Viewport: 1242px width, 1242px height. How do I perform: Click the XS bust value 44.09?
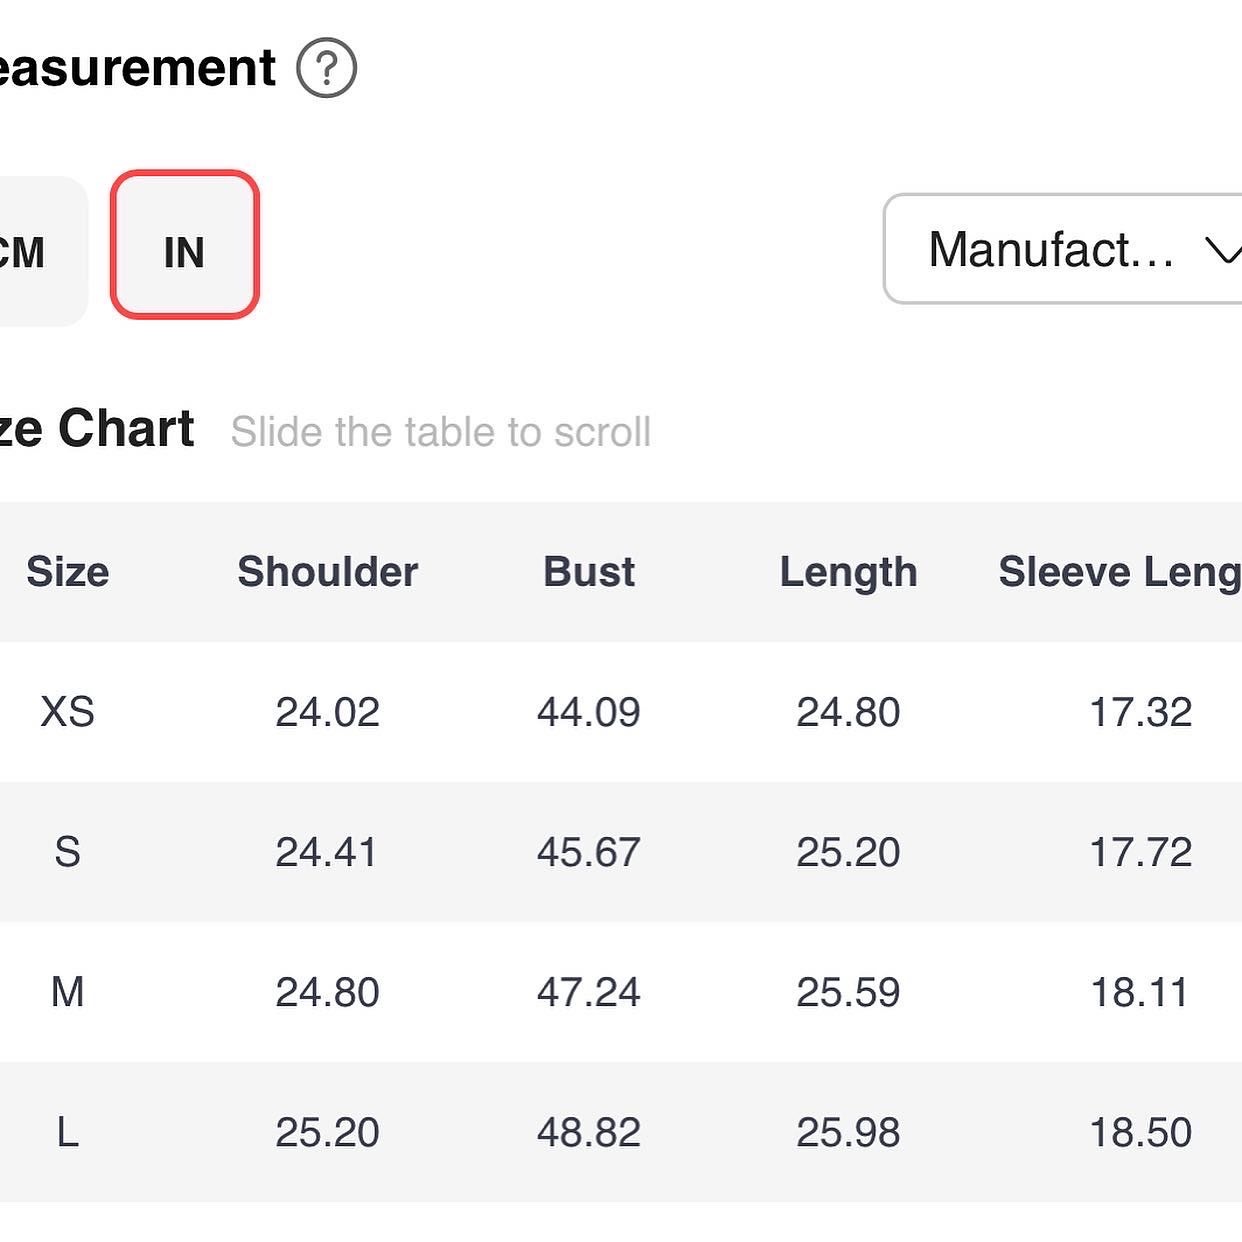pyautogui.click(x=588, y=712)
